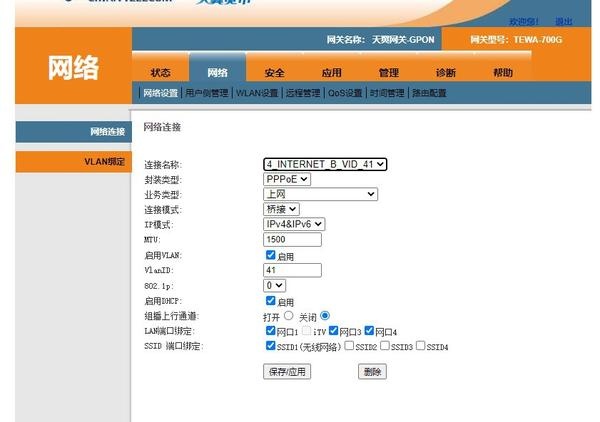Toggle the SSID1(无线网络) binding checkbox
This screenshot has width=600, height=422.
tap(271, 345)
